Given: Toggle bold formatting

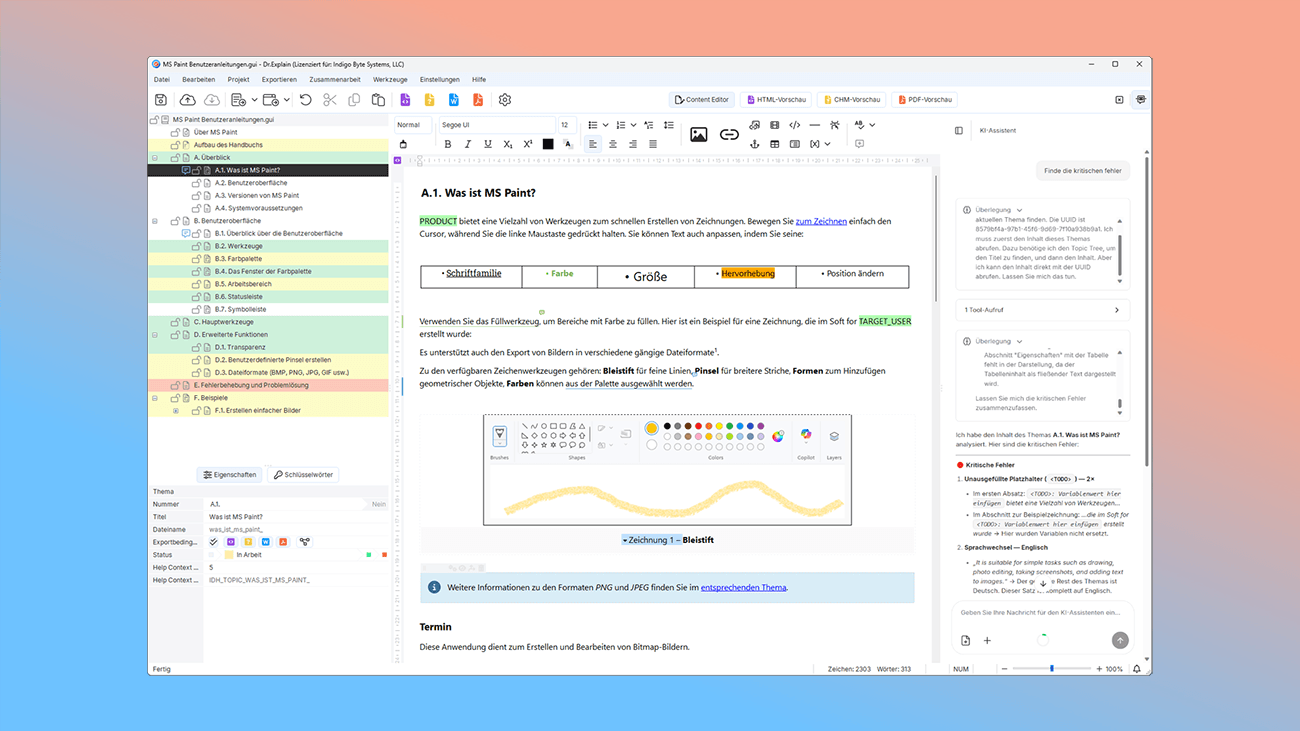Looking at the screenshot, I should point(447,144).
